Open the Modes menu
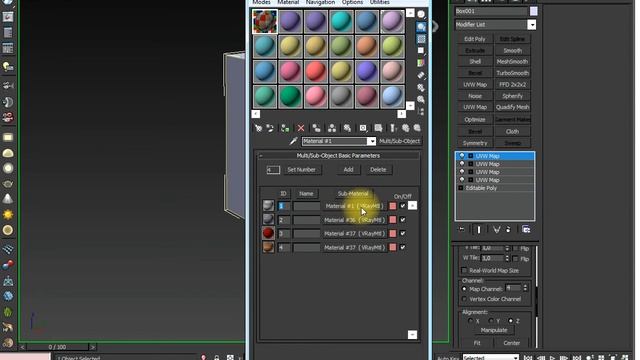The height and width of the screenshot is (360, 640). pos(261,2)
